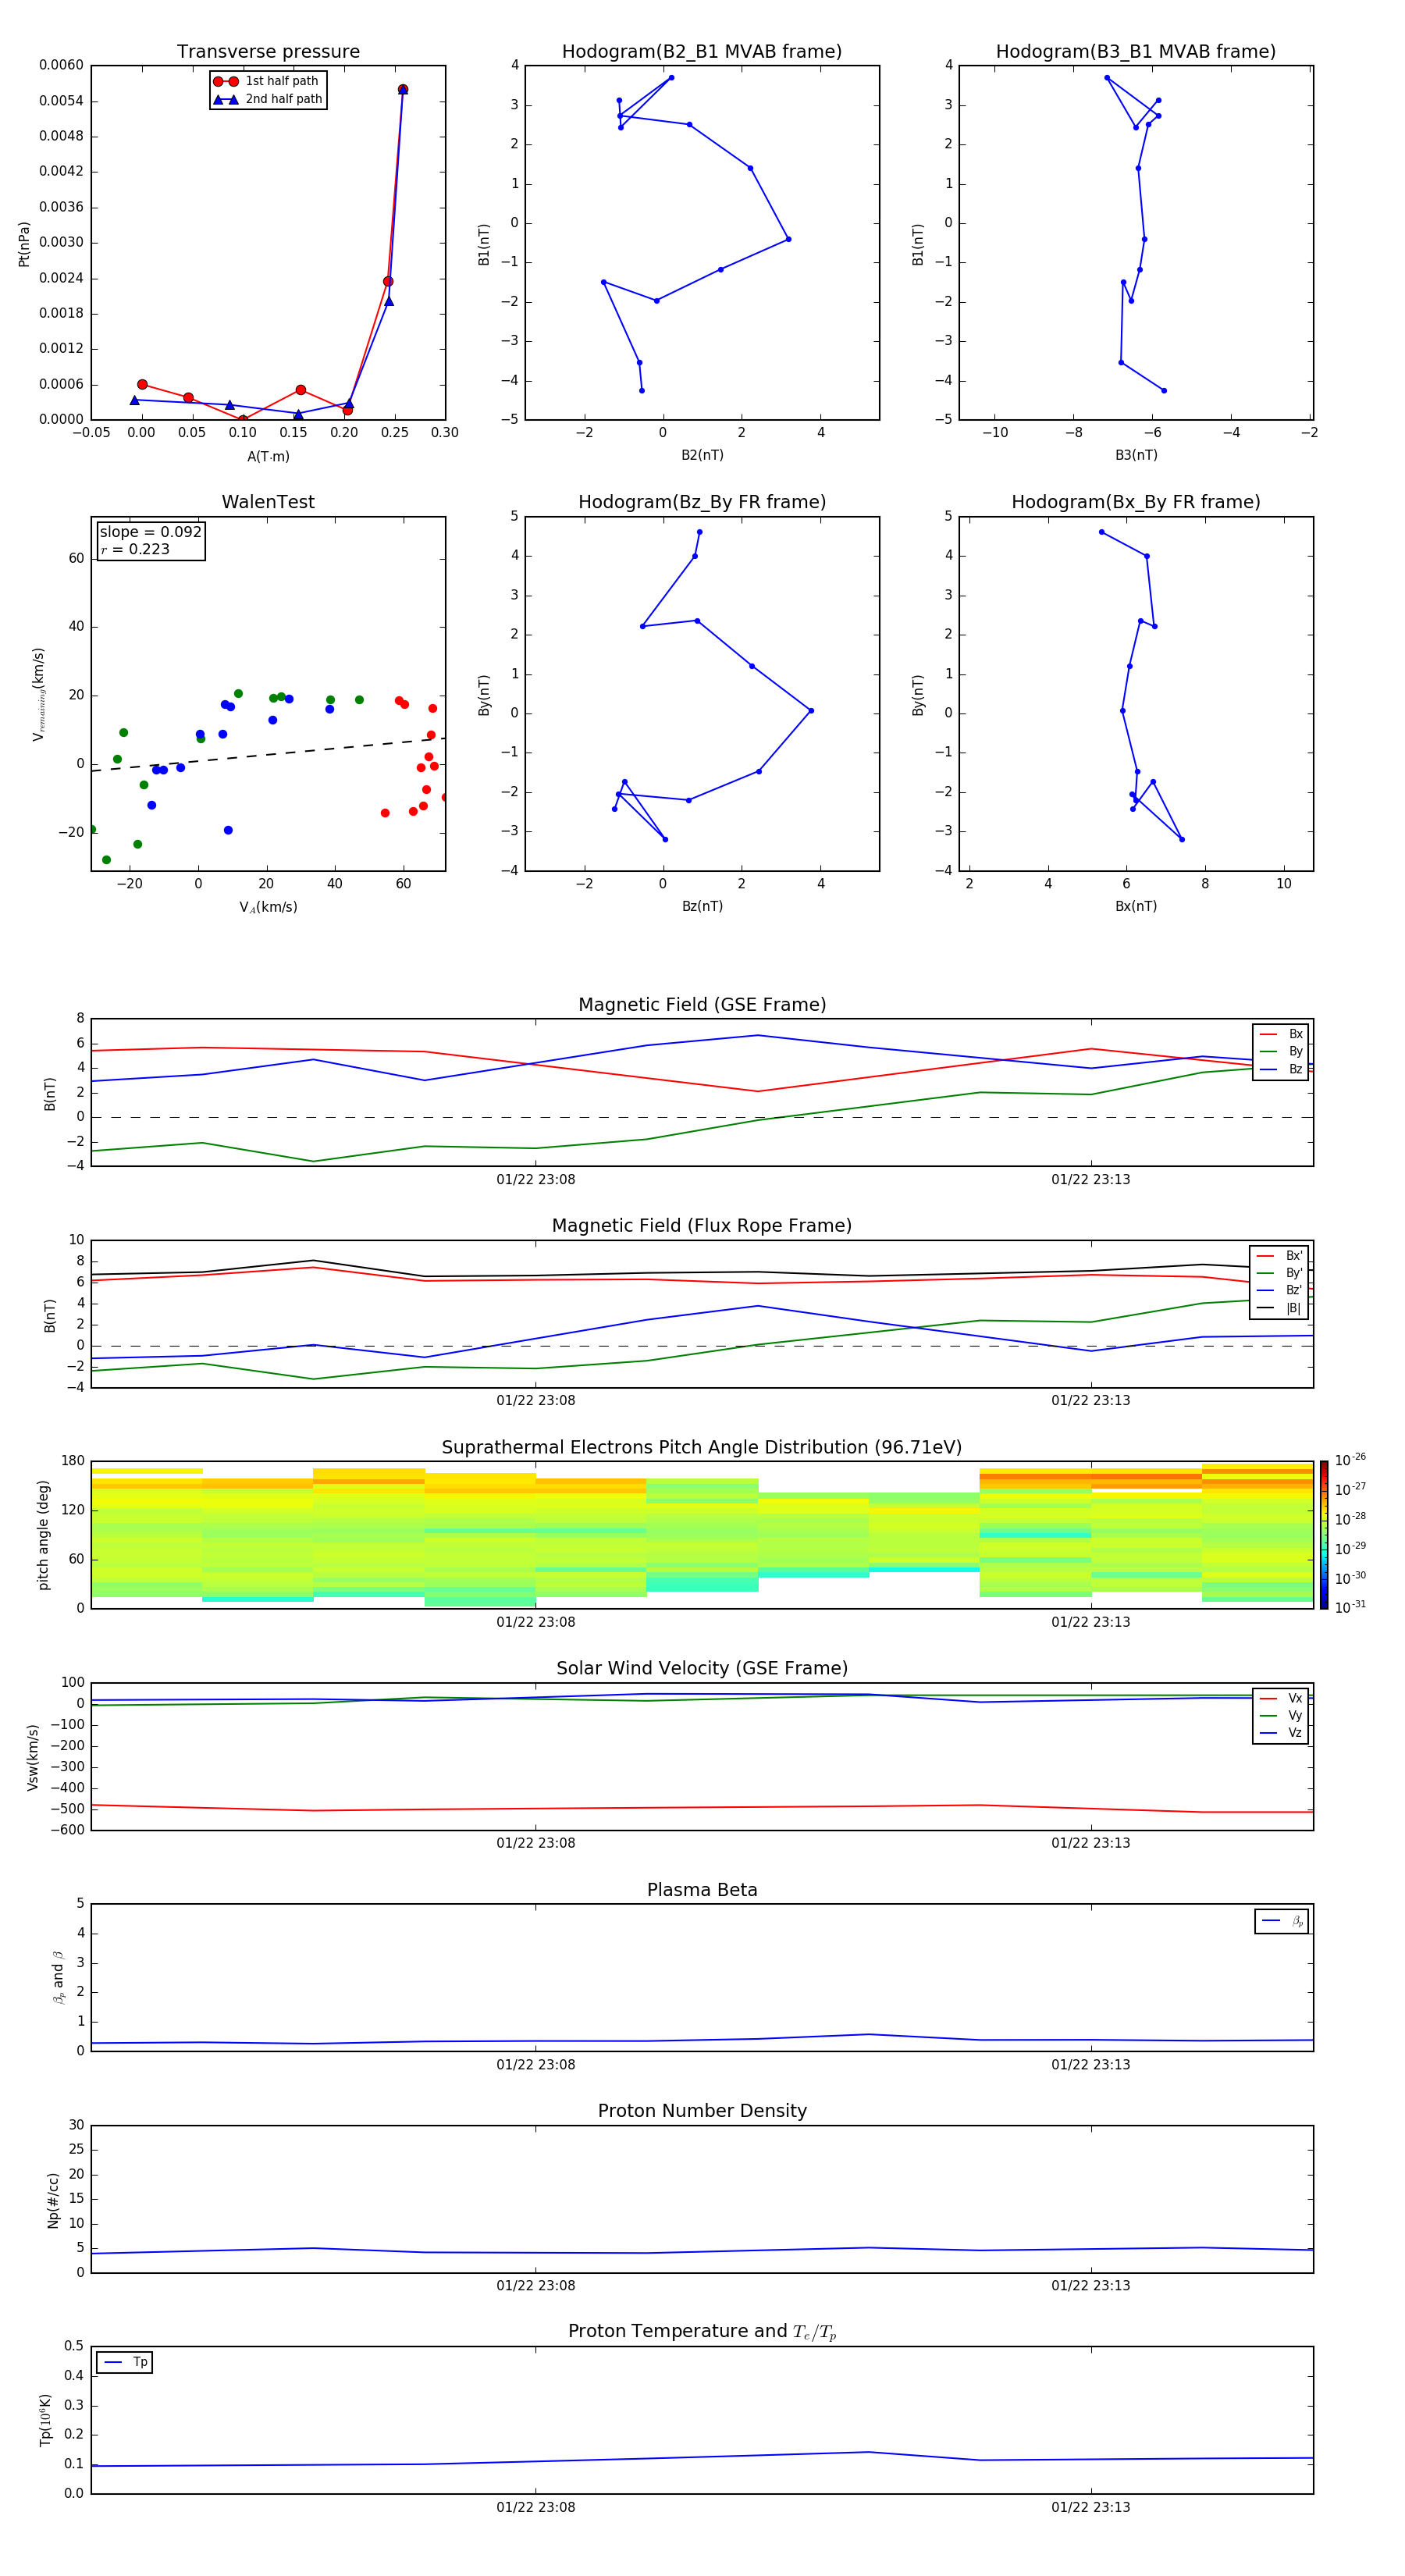Click the "pitch angle (deg)" y-axis label
This screenshot has width=1405, height=2576.
coord(43,1535)
